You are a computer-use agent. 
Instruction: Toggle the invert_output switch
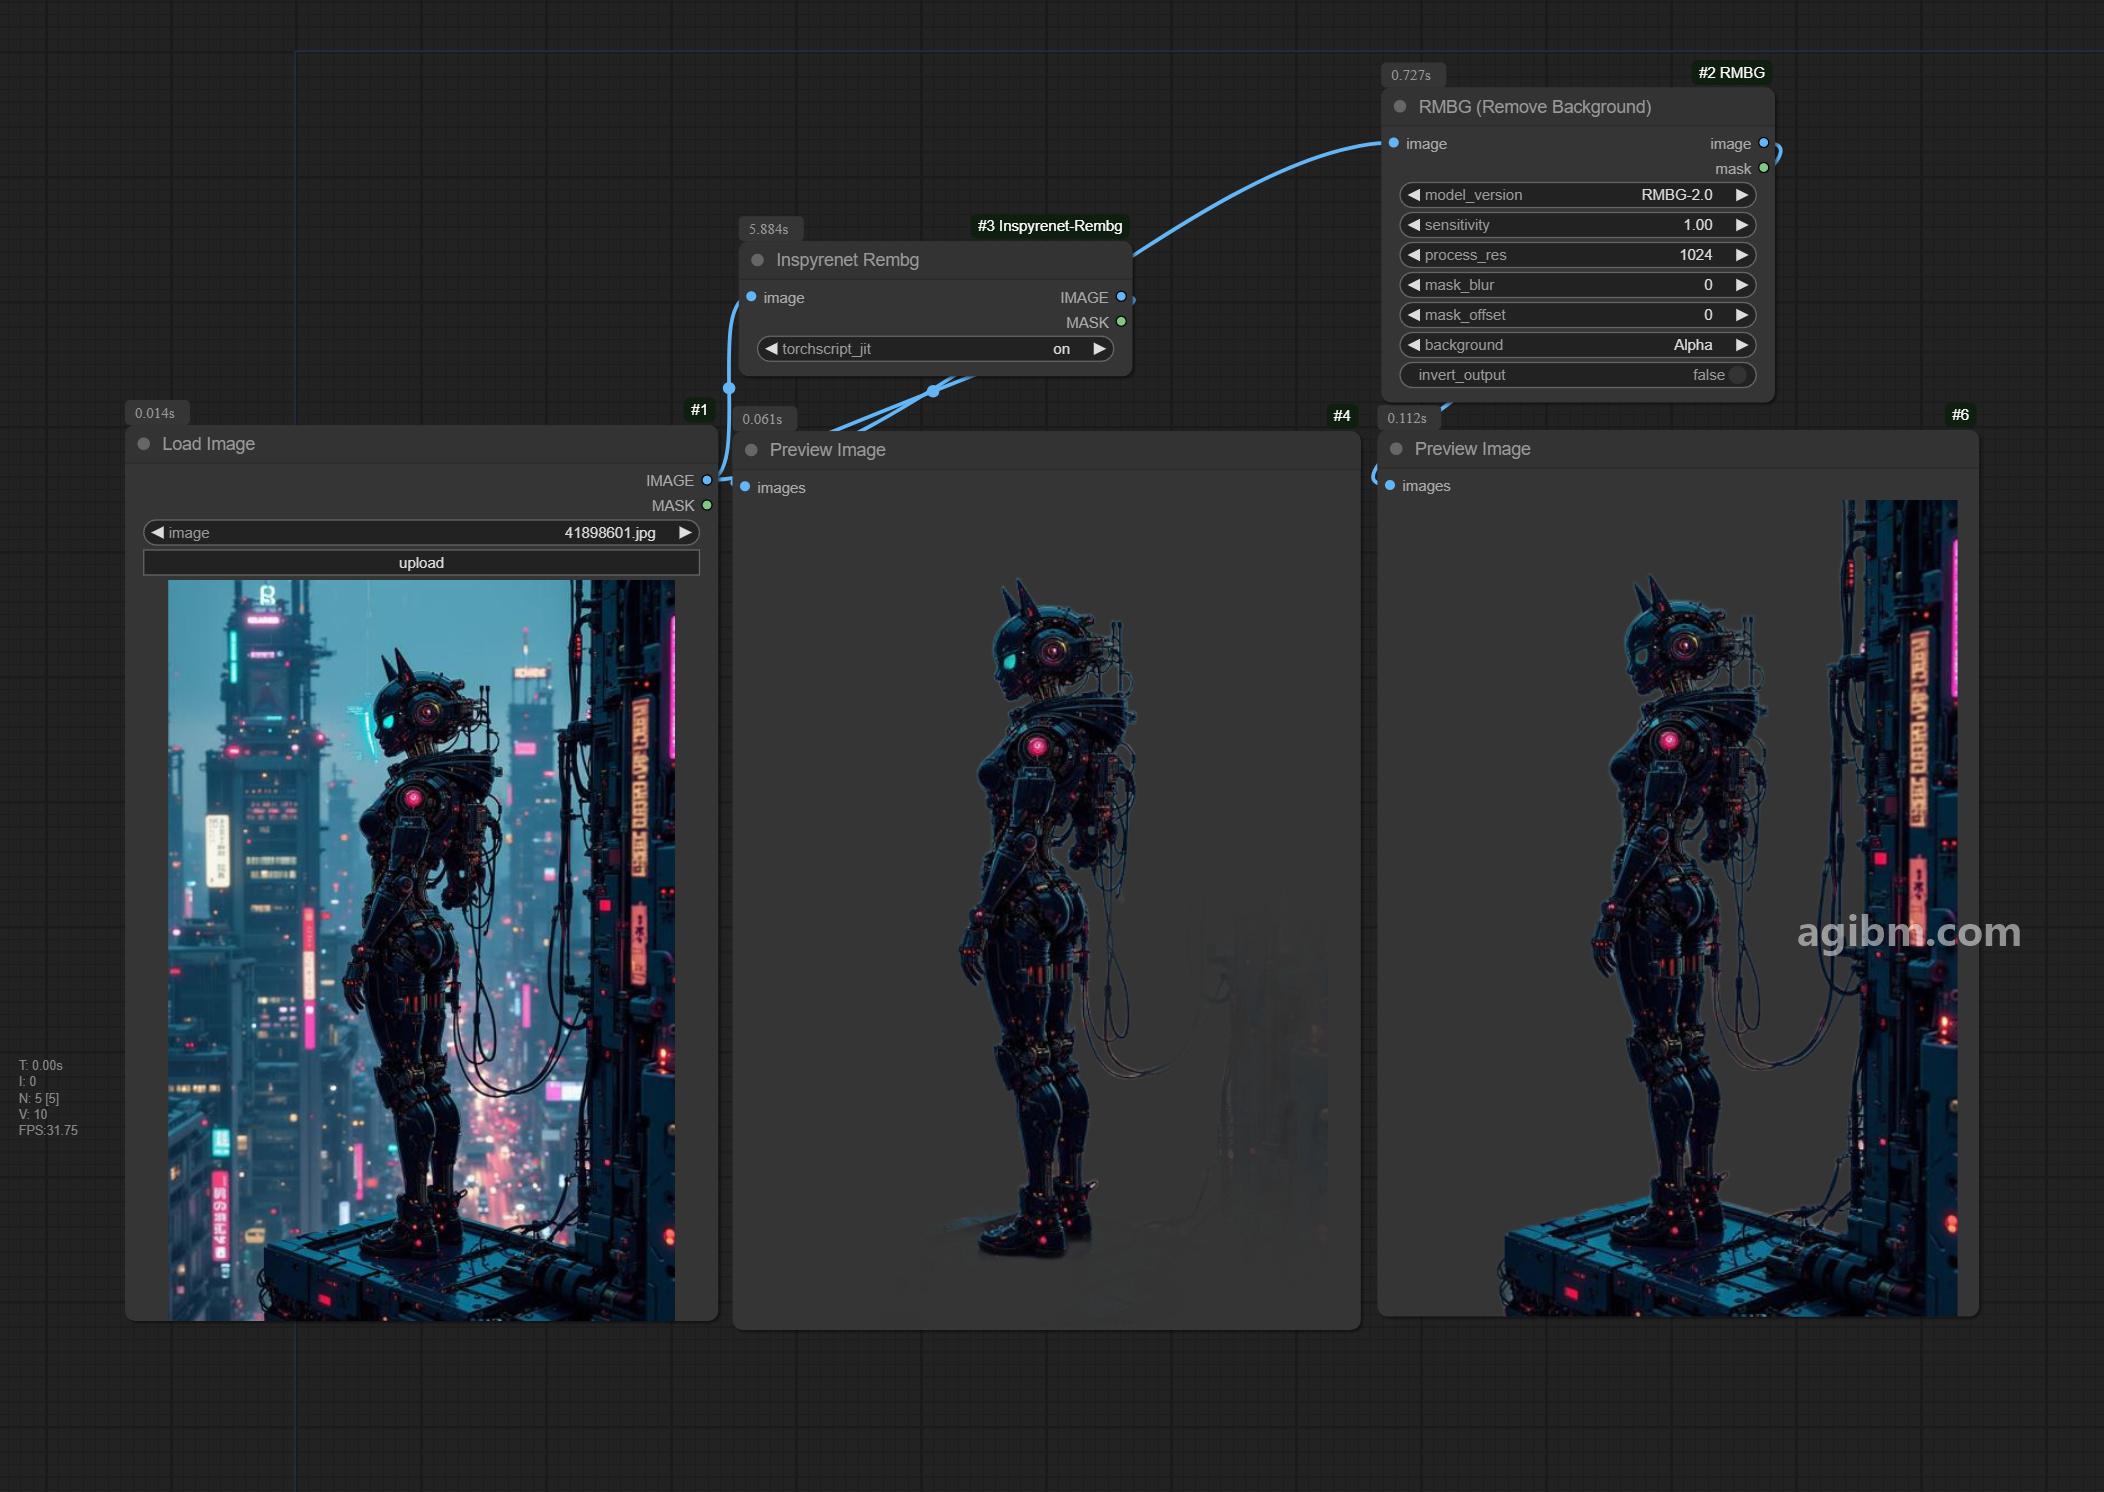pyautogui.click(x=1737, y=375)
